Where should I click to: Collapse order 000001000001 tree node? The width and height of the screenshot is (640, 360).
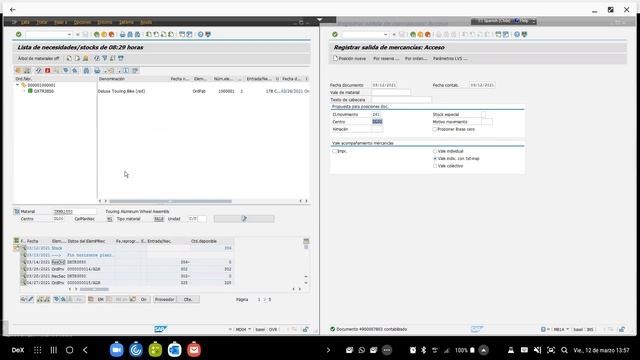click(18, 85)
